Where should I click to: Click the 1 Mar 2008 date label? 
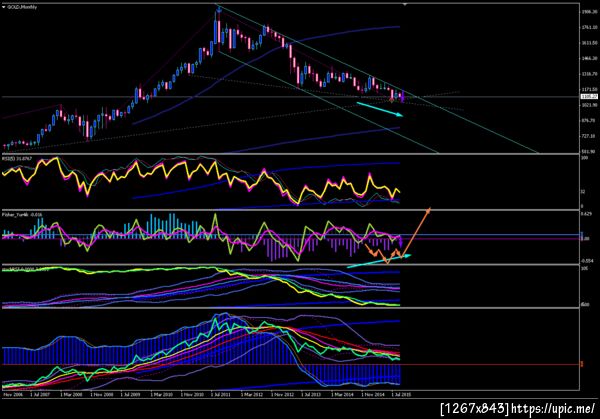click(71, 394)
